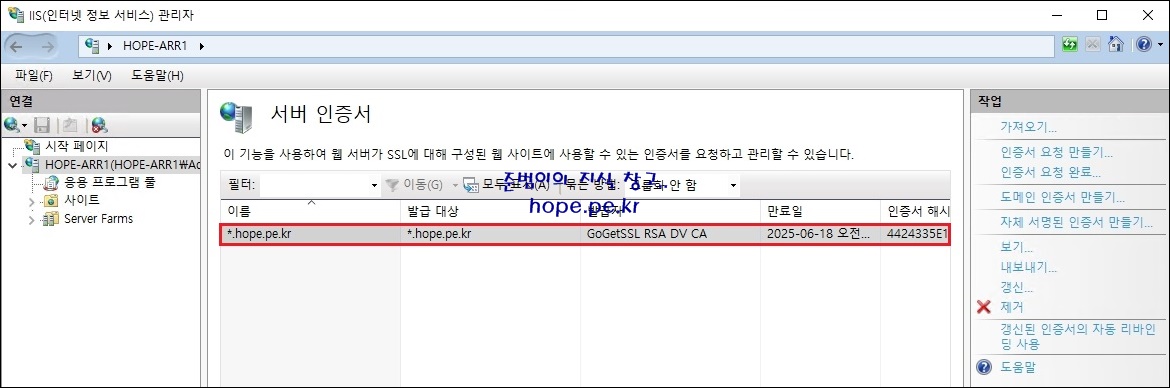Click 도메인 인증서 만들기... link
This screenshot has height=388, width=1170.
[x=1063, y=198]
